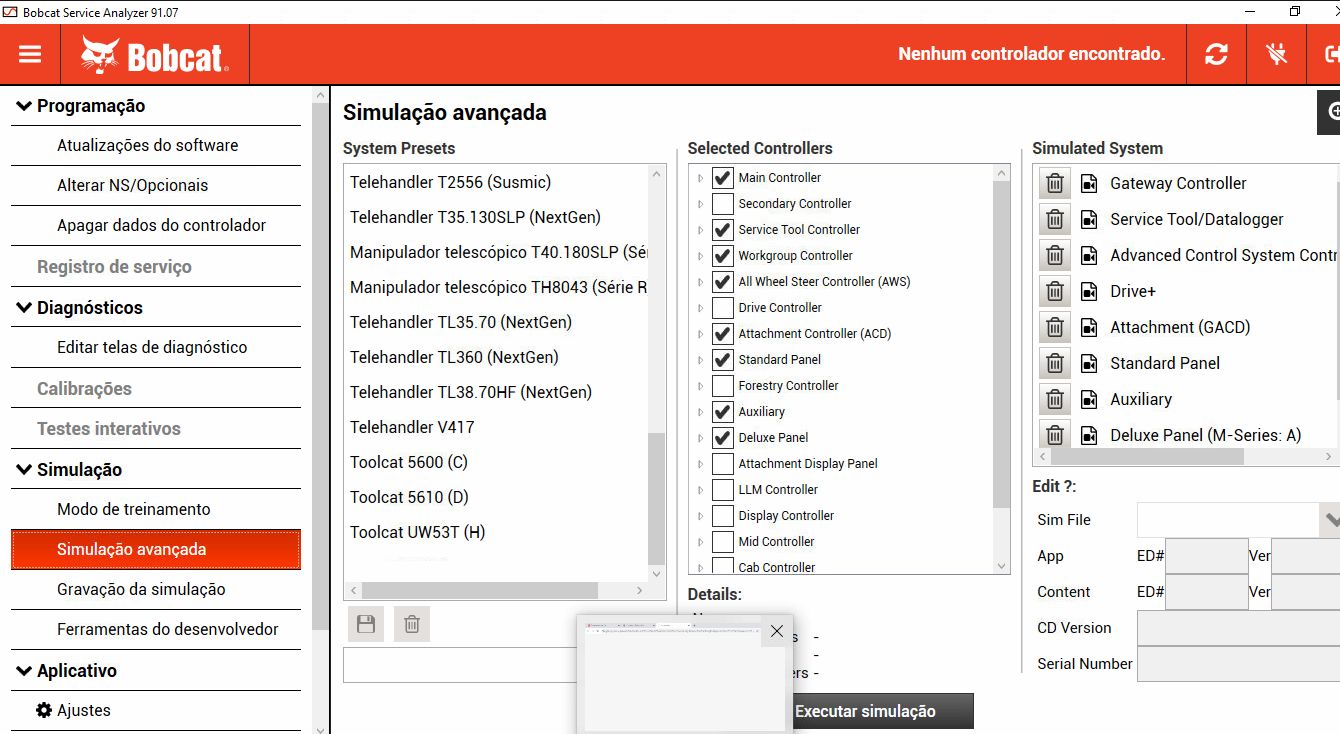Click file icon beside Standard Panel

pyautogui.click(x=1090, y=363)
